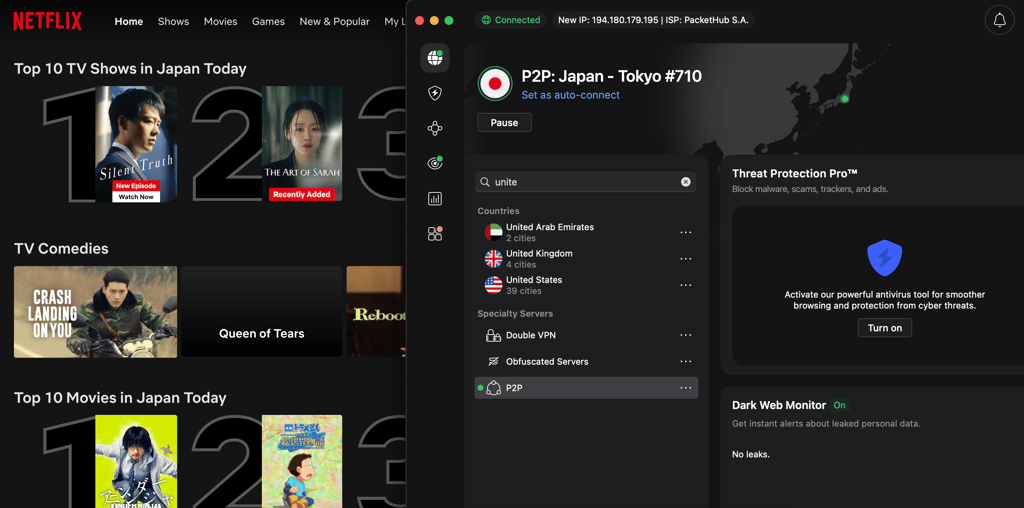Screen dimensions: 1024x508
Task: Open Queen of Tears tile
Action: [x=261, y=311]
